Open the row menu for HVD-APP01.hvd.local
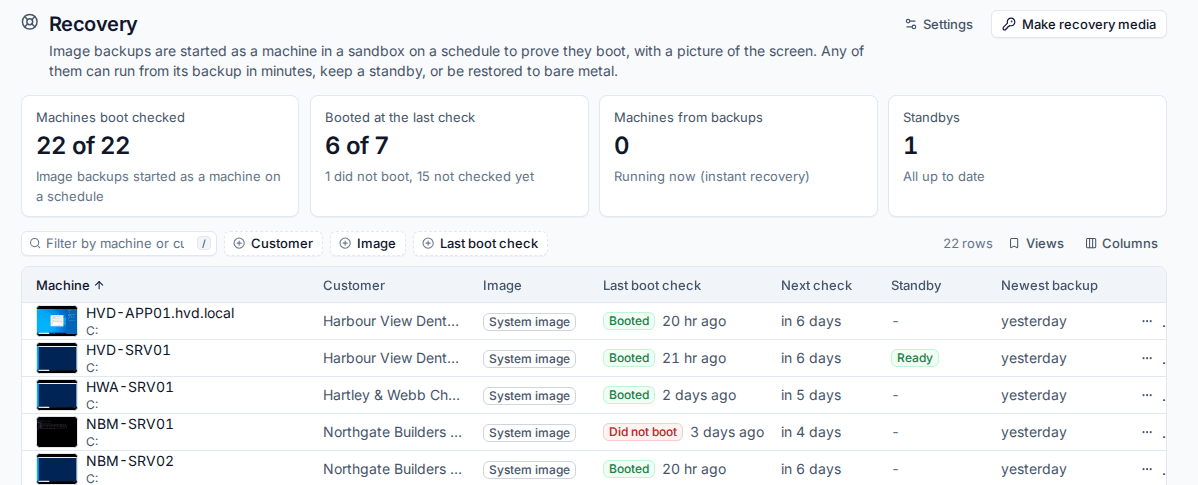 (x=1147, y=322)
